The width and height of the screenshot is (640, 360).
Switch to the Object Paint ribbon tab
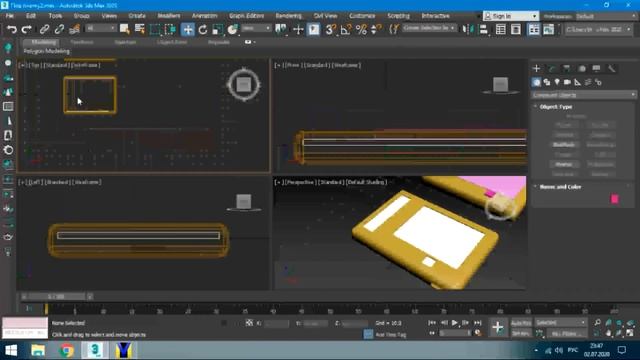click(172, 42)
